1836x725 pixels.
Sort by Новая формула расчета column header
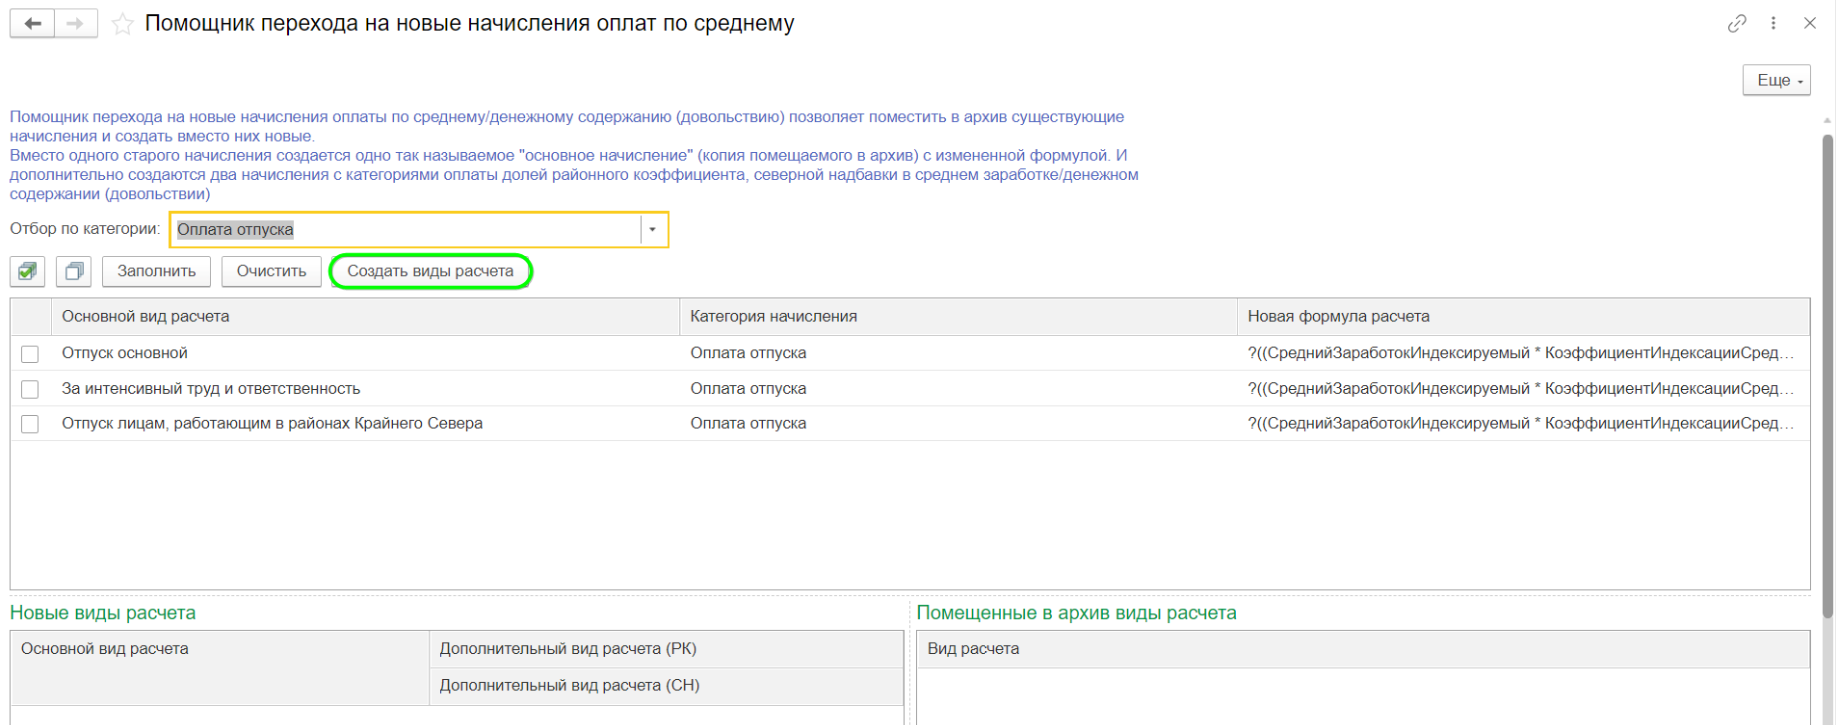click(1523, 316)
